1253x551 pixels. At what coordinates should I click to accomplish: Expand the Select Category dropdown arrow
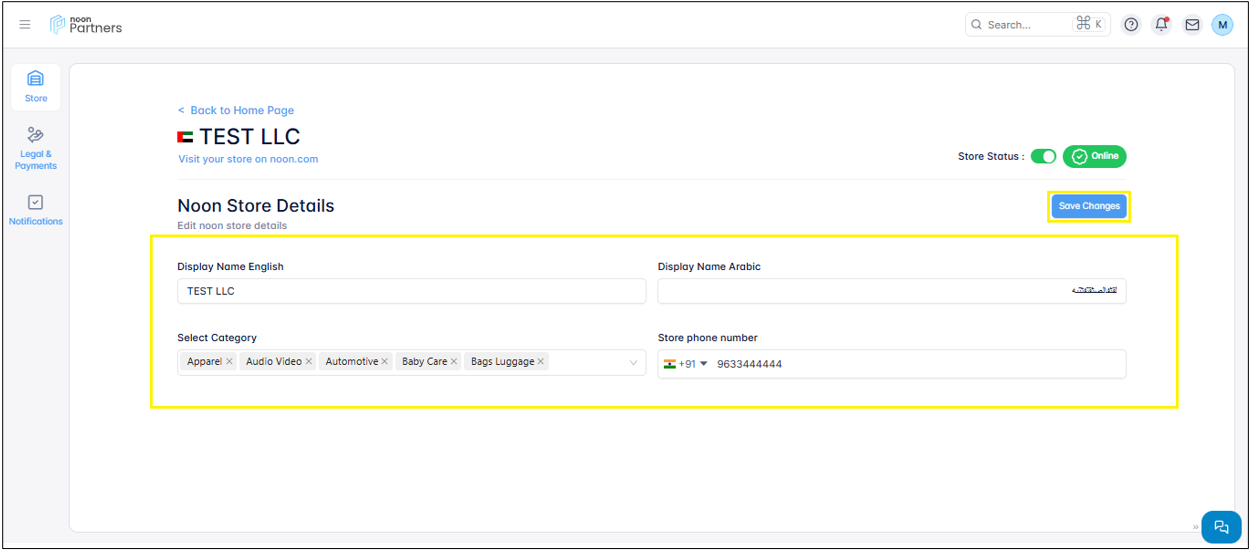(633, 363)
